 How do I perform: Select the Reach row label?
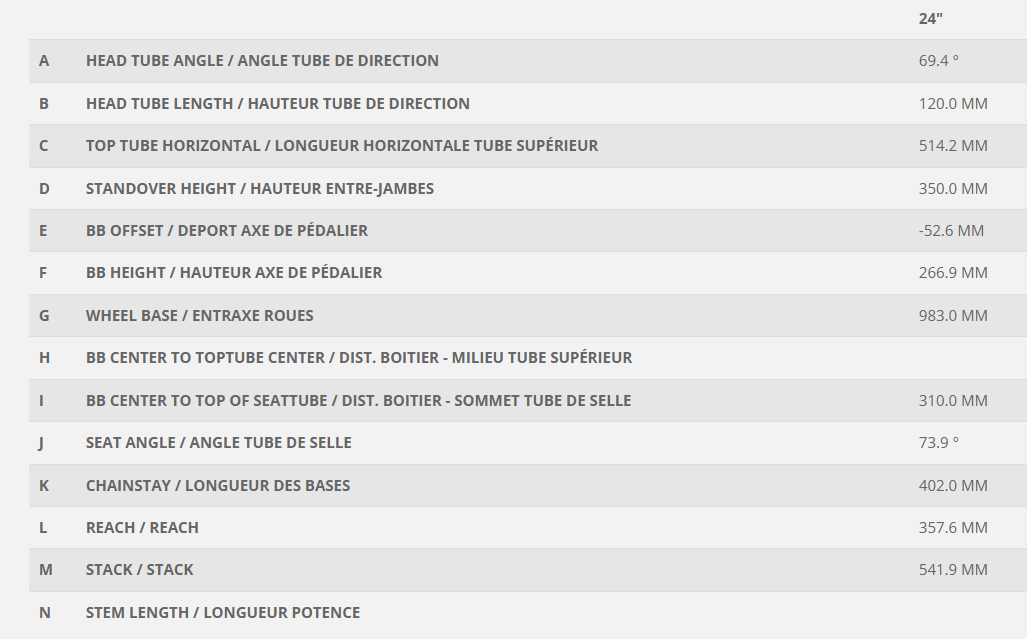pos(142,528)
